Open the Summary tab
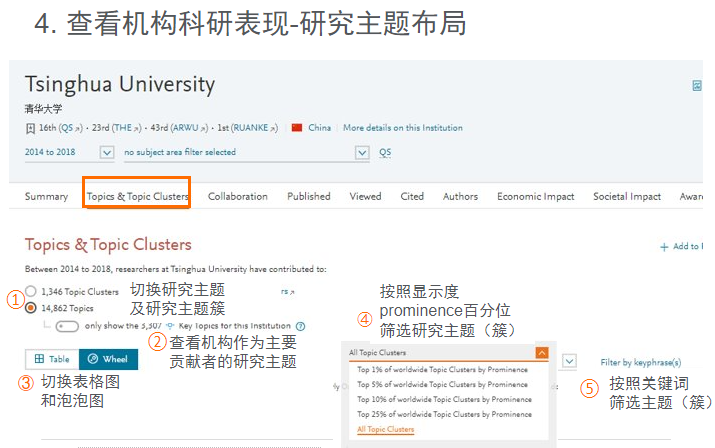This screenshot has width=715, height=448. coord(46,196)
